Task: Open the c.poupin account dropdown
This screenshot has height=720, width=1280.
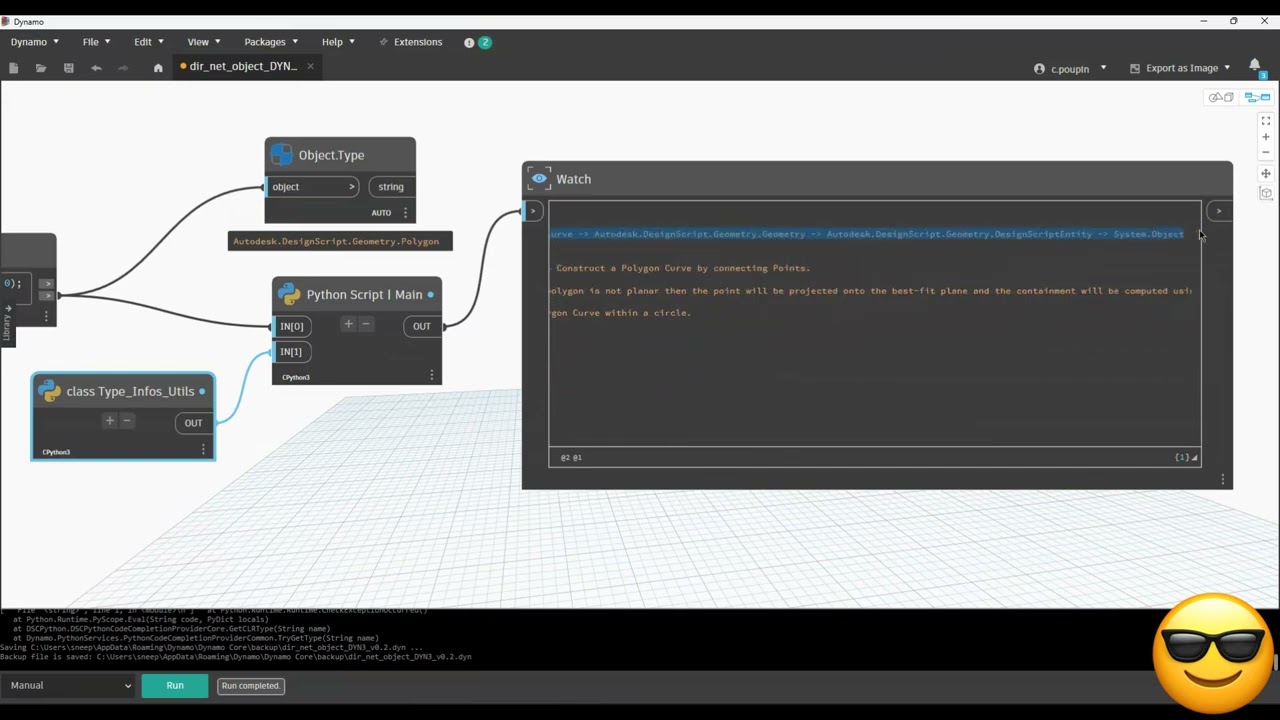Action: (1070, 69)
